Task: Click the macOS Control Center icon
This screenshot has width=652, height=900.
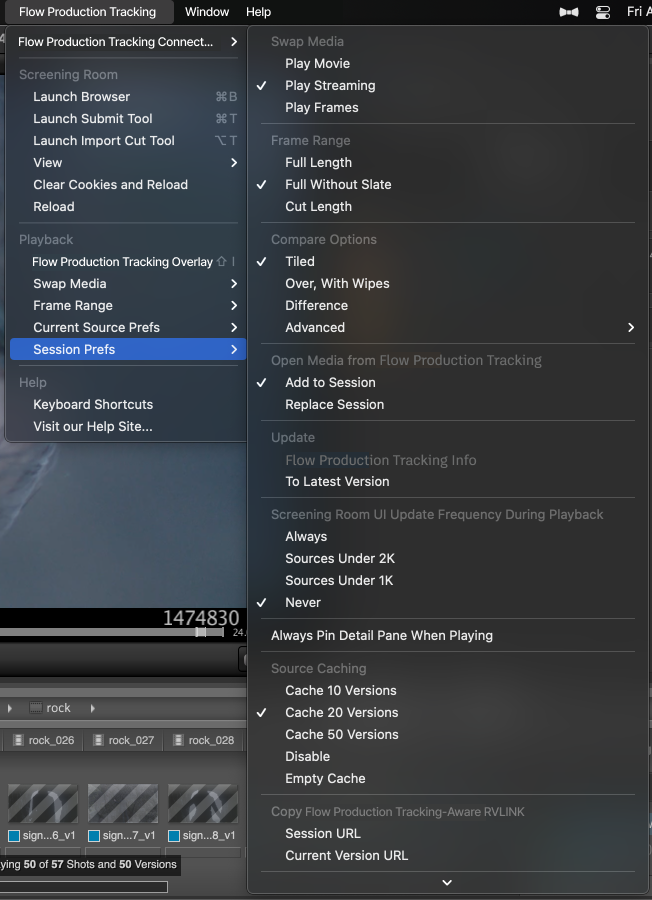Action: point(603,12)
